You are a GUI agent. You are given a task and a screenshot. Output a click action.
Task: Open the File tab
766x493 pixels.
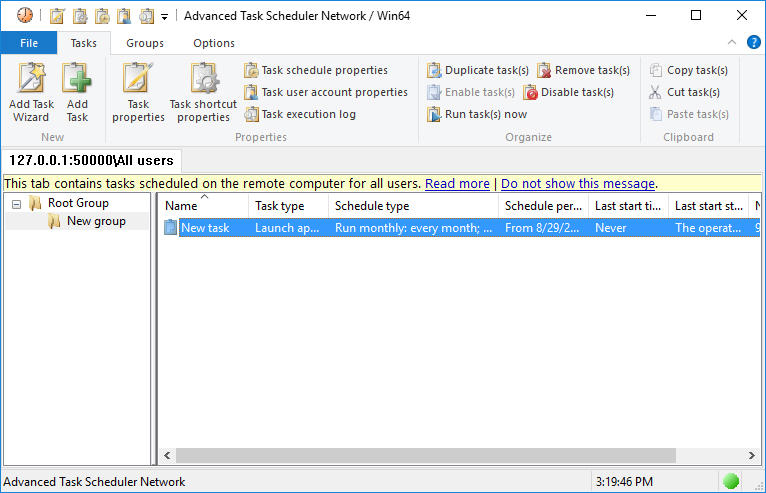point(29,43)
